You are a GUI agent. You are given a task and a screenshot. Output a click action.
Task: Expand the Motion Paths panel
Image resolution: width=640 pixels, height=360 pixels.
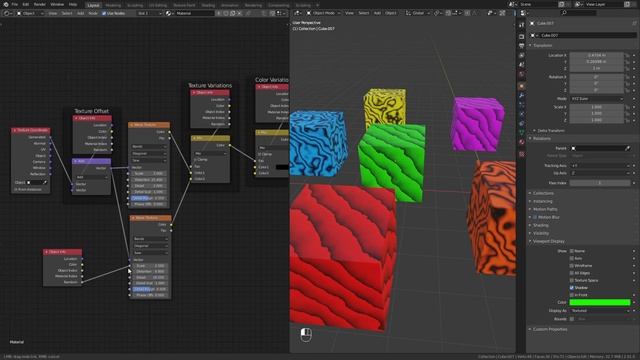click(545, 209)
